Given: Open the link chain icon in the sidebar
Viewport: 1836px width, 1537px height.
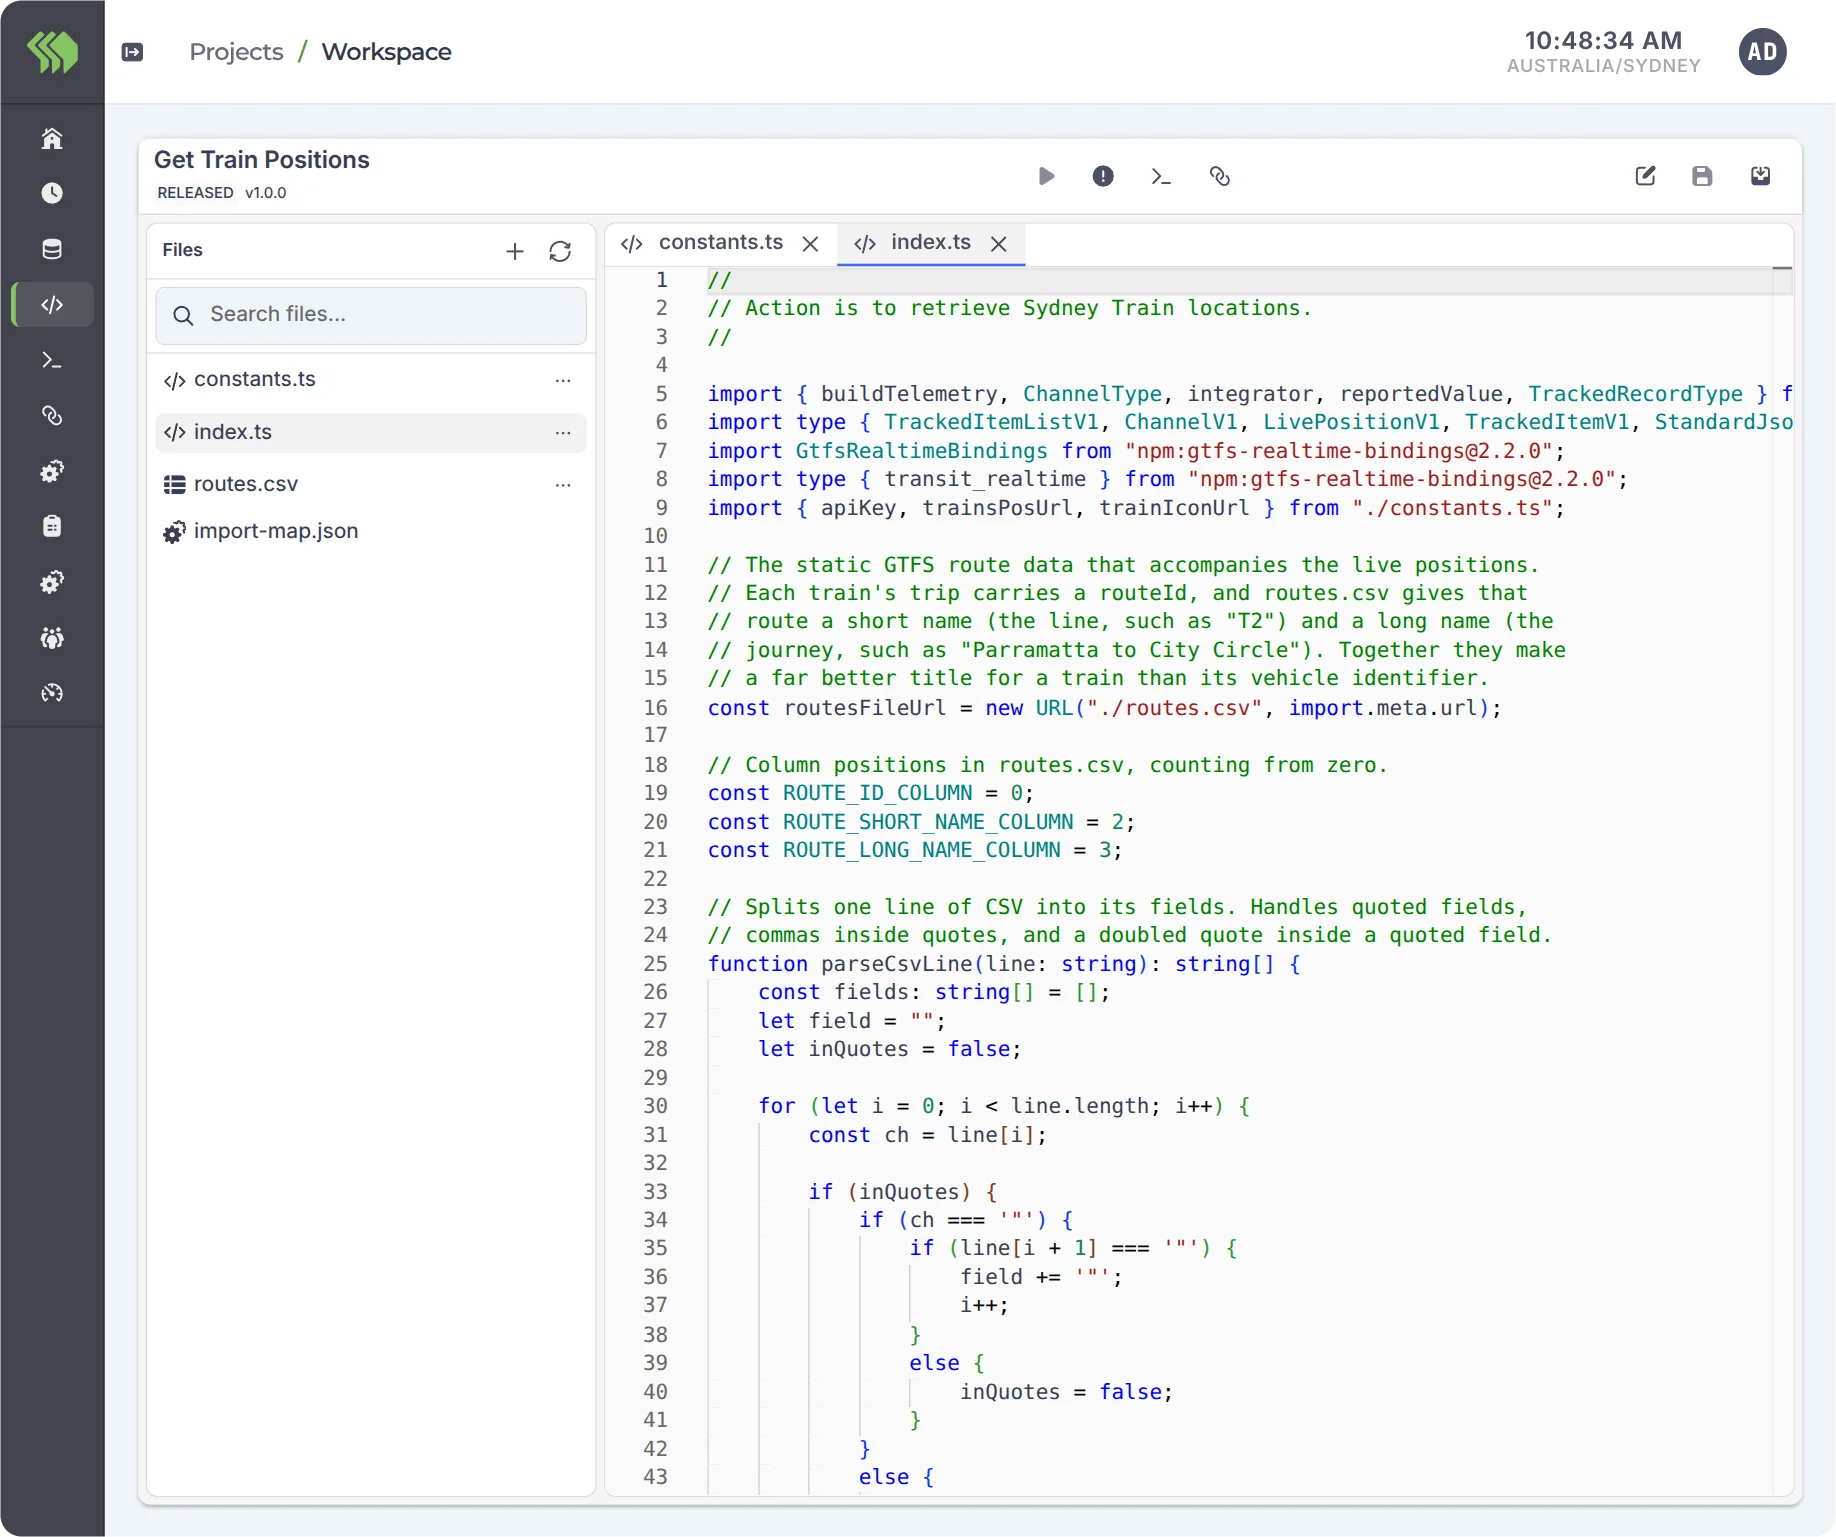Looking at the screenshot, I should pyautogui.click(x=52, y=415).
